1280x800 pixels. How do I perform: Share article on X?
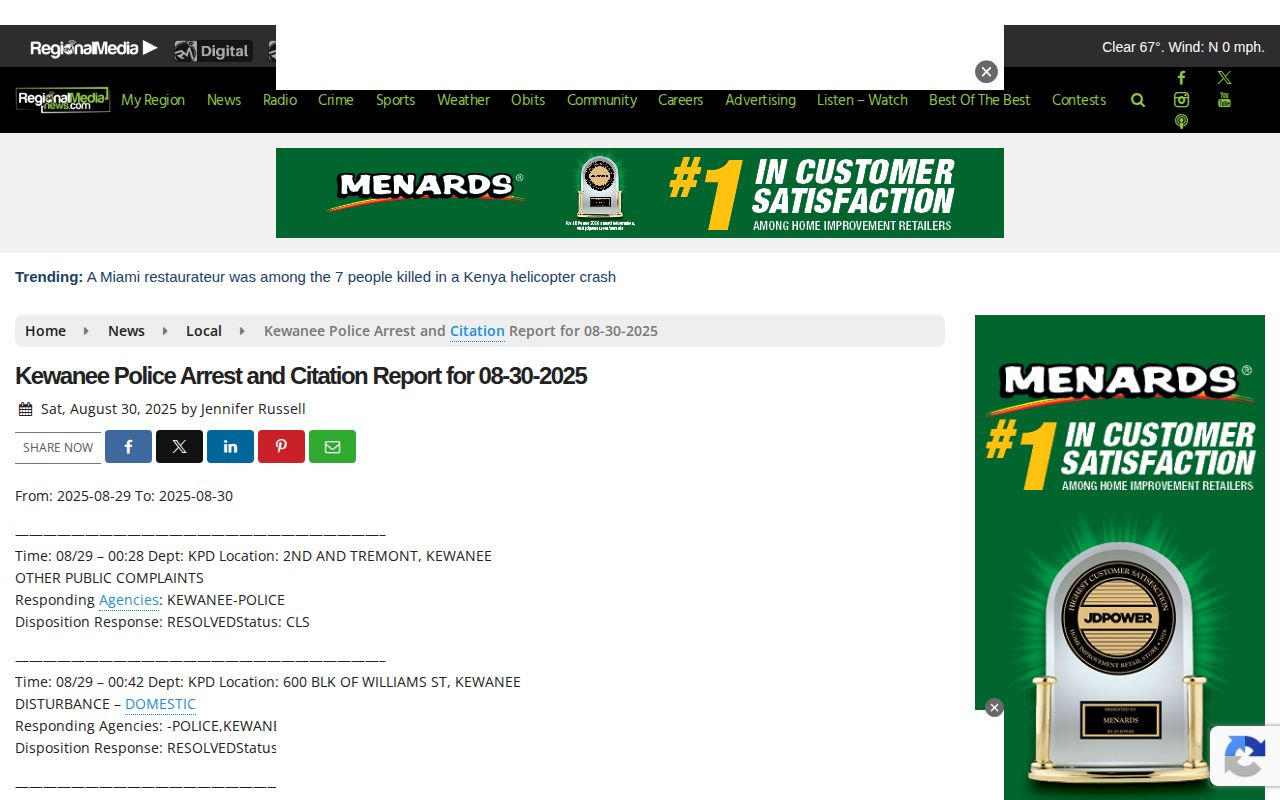[179, 446]
